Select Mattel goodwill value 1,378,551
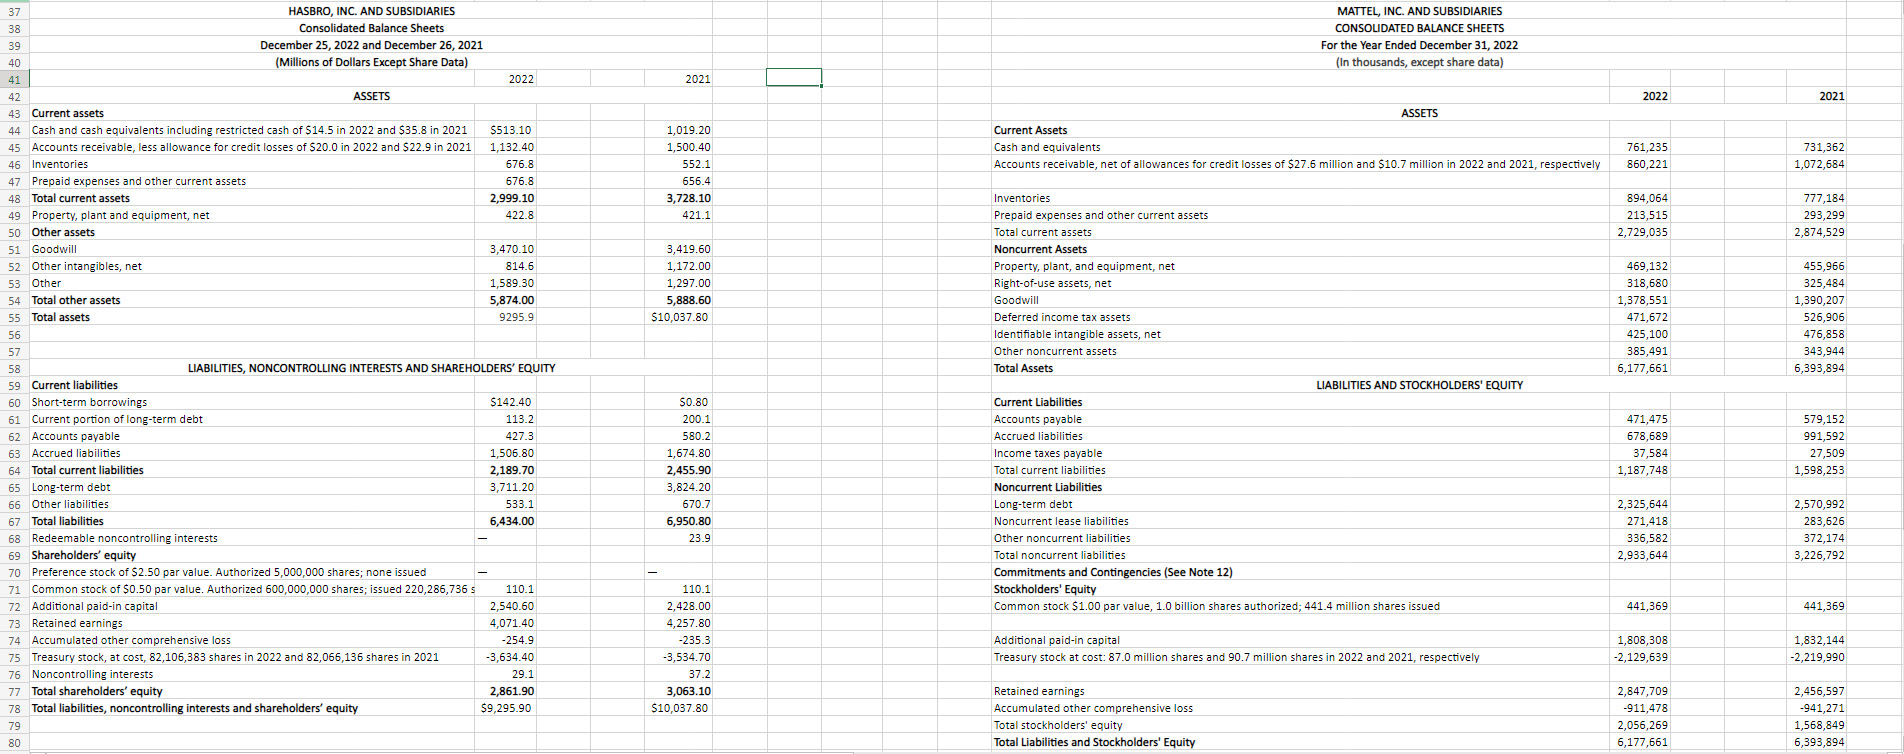Screen dimensions: 1904x754 pyautogui.click(x=1643, y=300)
